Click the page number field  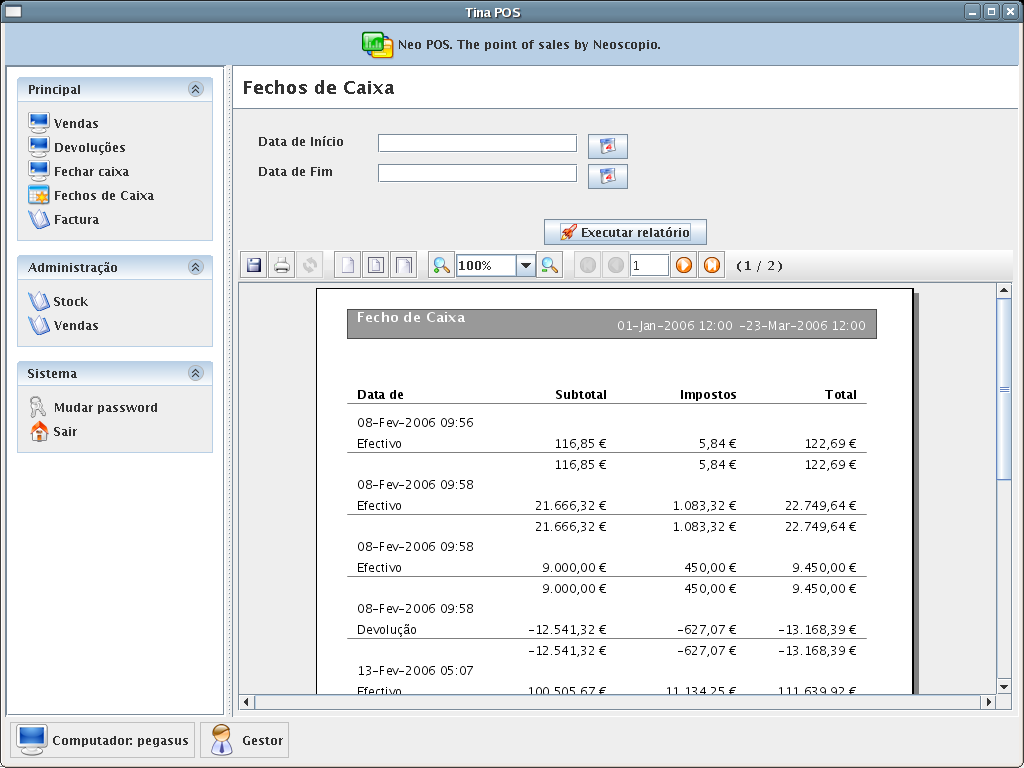click(649, 265)
